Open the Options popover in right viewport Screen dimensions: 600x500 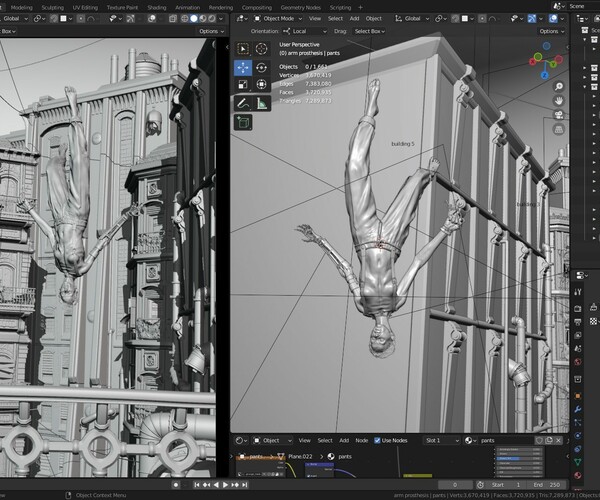[x=550, y=31]
